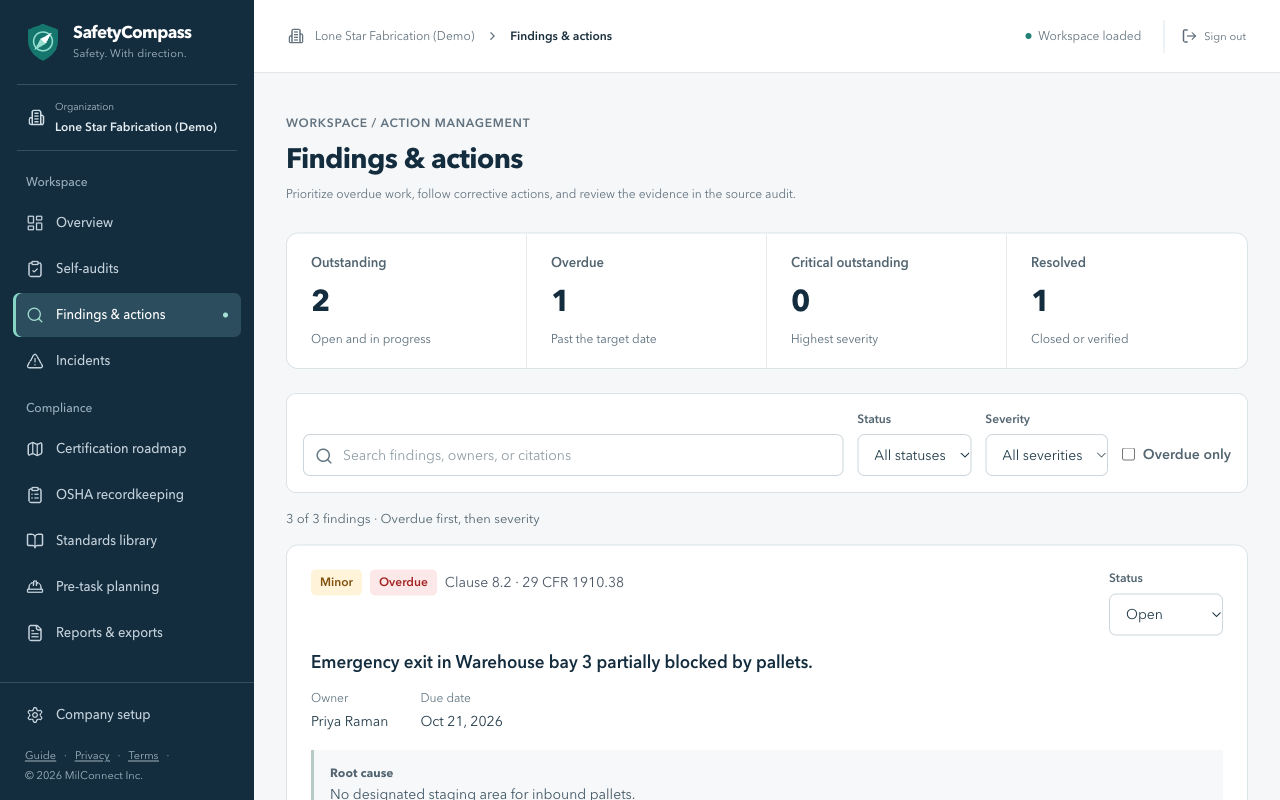Go to Self-audits section
Image resolution: width=1280 pixels, height=800 pixels.
point(127,269)
